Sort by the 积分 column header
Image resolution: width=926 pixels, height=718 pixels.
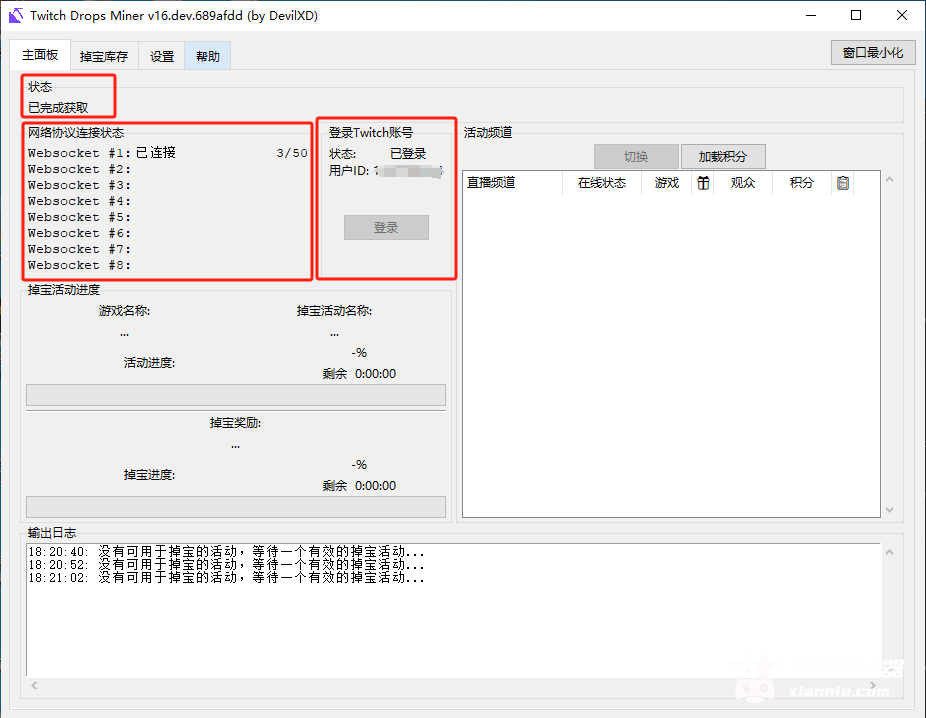click(801, 183)
